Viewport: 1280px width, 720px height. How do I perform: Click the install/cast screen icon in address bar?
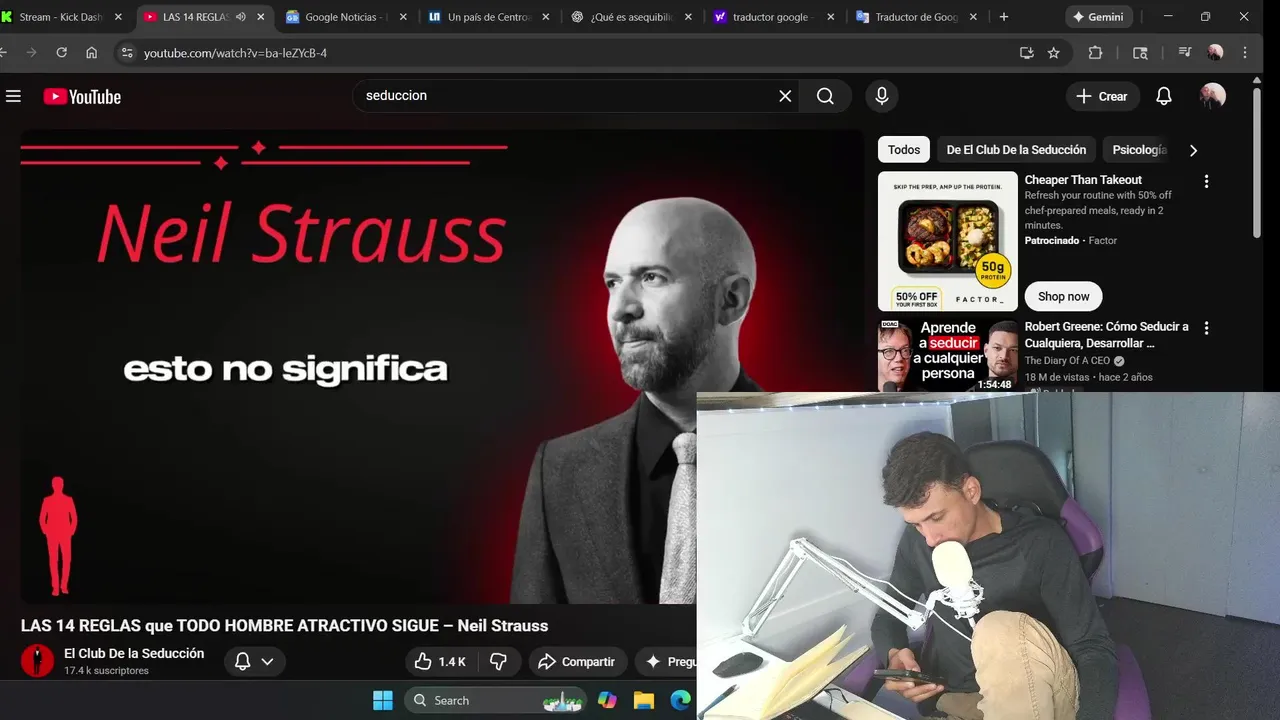point(1026,53)
